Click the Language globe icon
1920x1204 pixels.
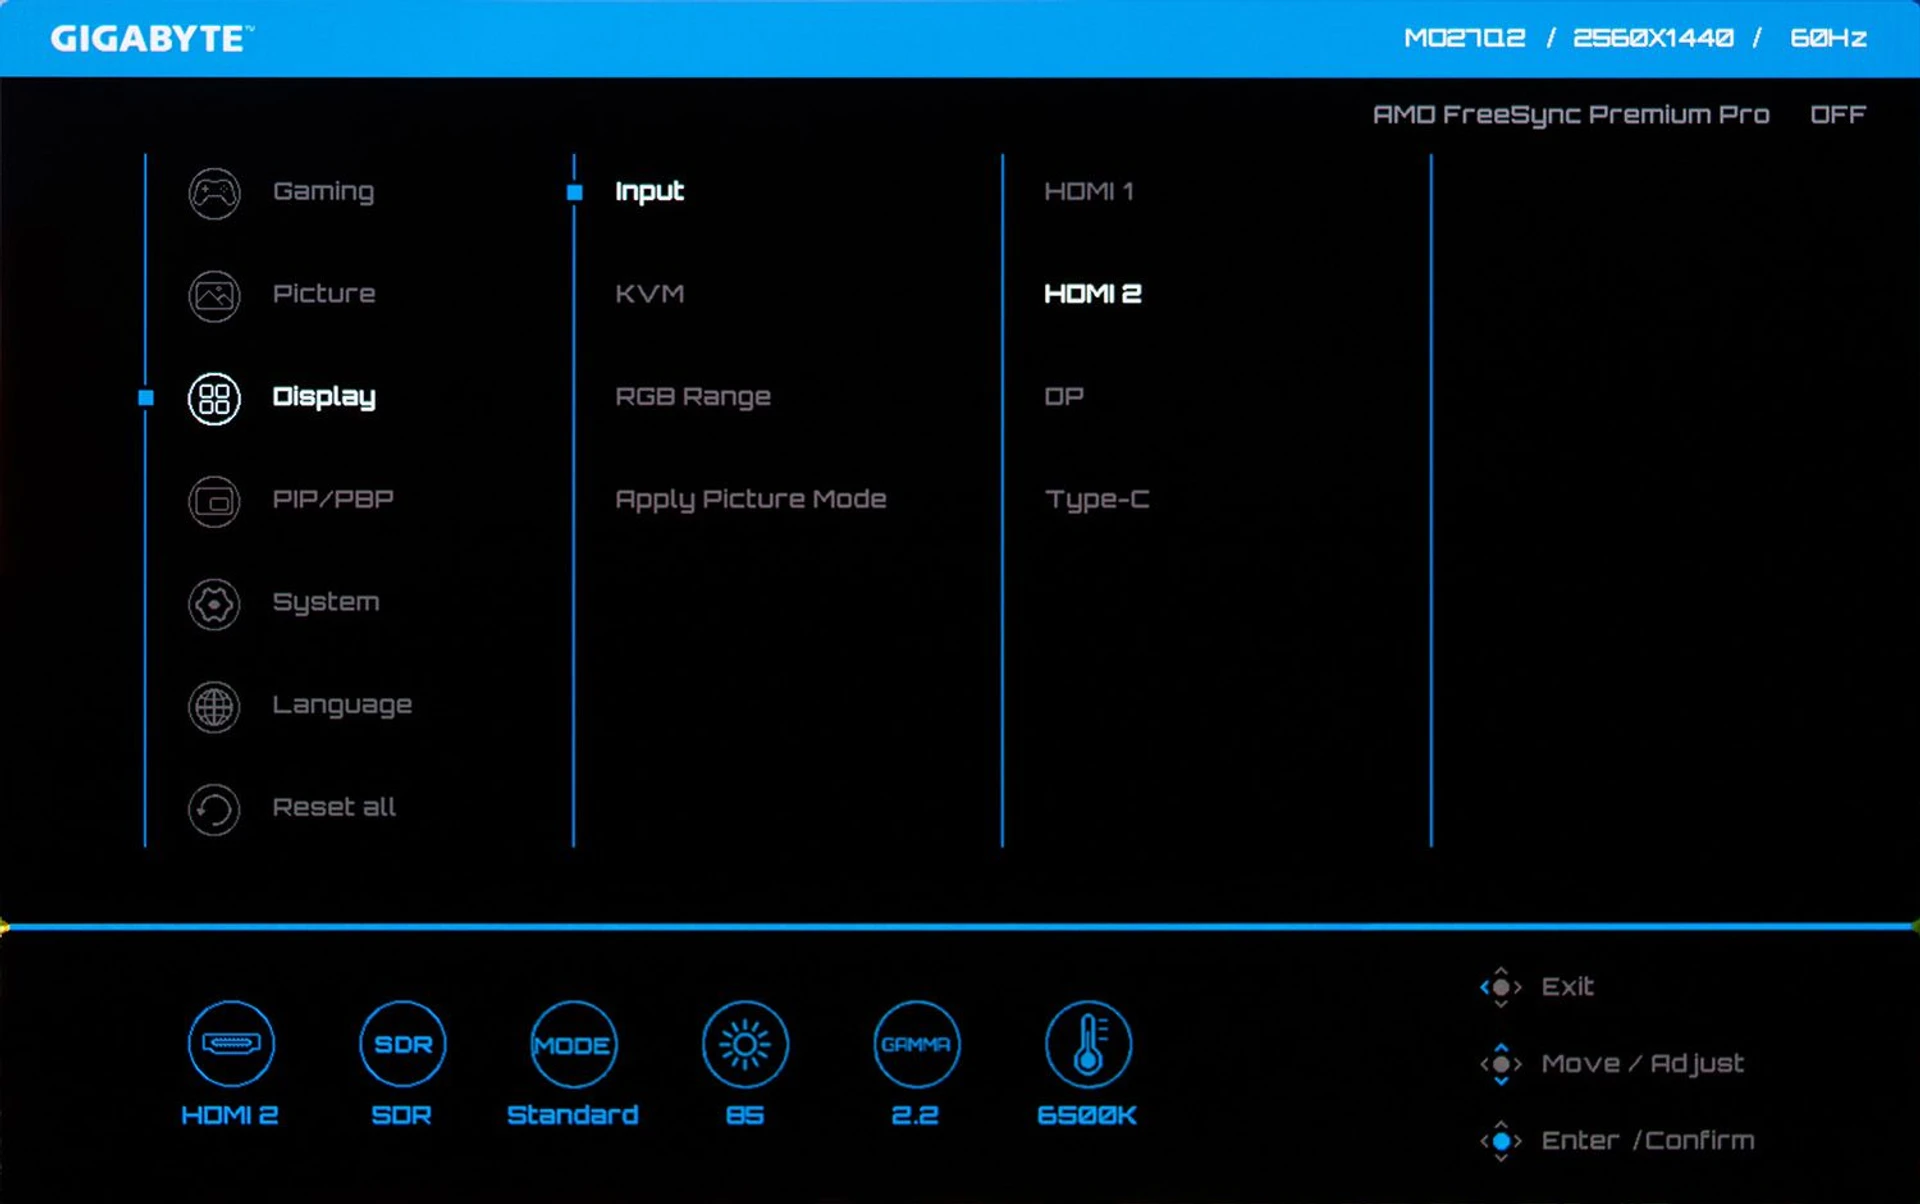214,706
